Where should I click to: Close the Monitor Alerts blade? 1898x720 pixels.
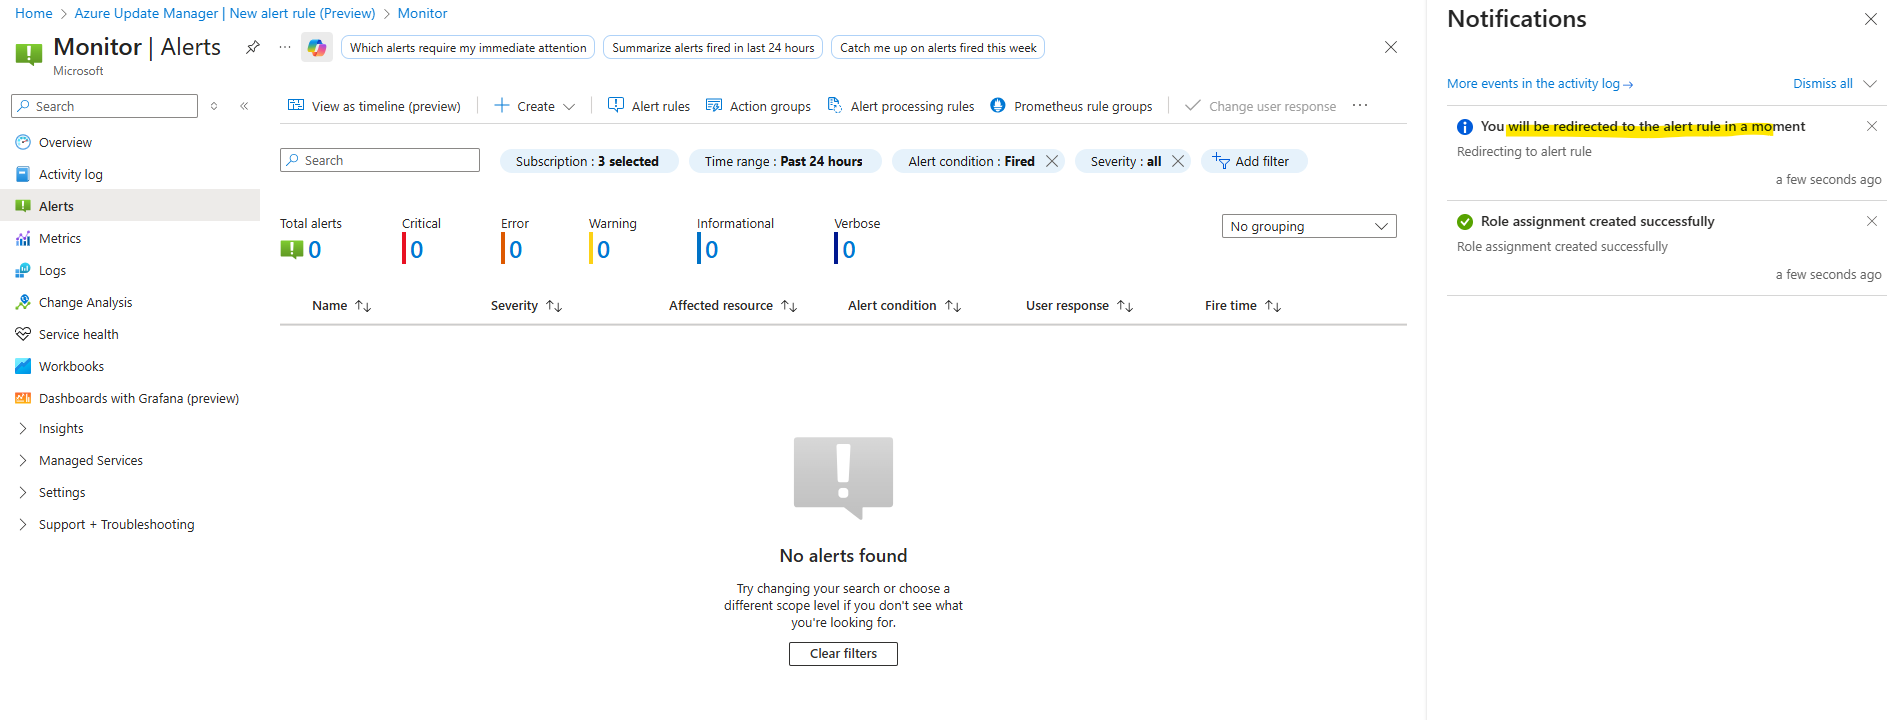point(1391,47)
